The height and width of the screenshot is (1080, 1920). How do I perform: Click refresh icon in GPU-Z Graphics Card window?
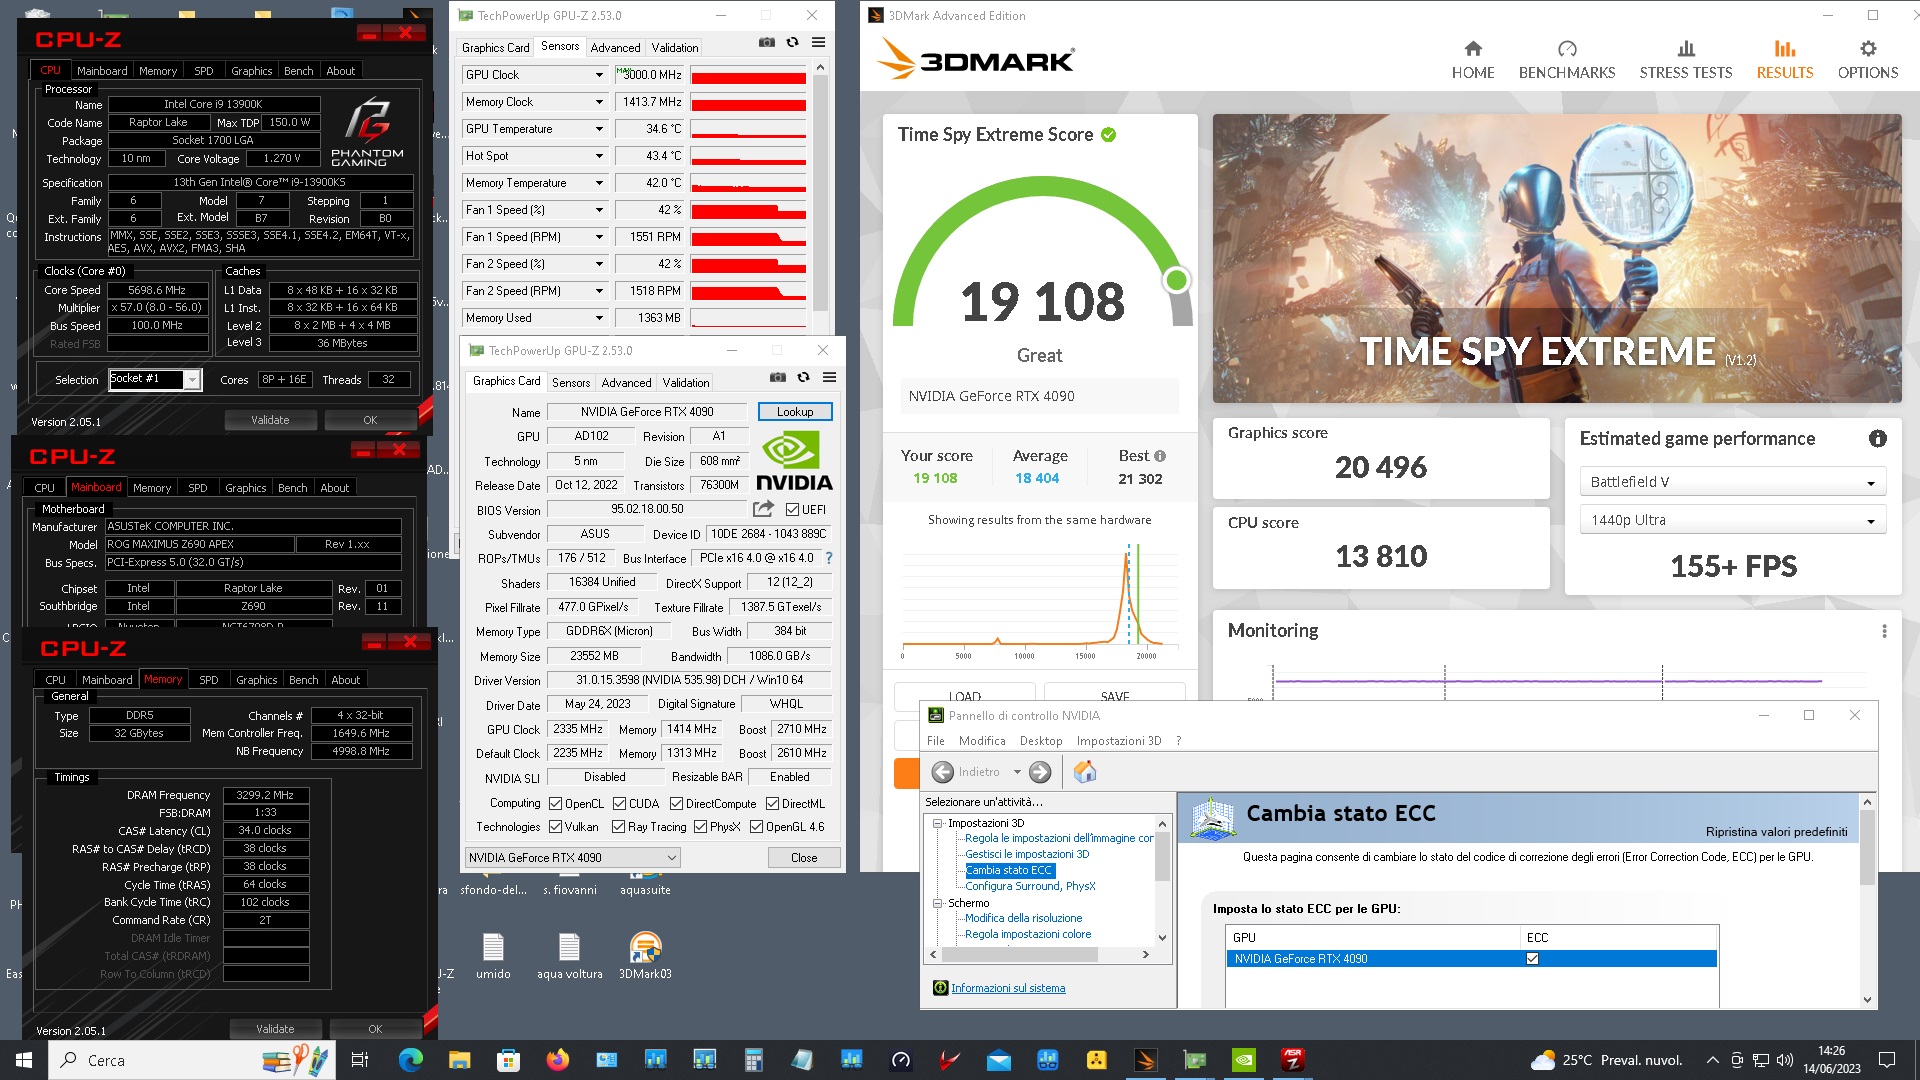click(803, 378)
